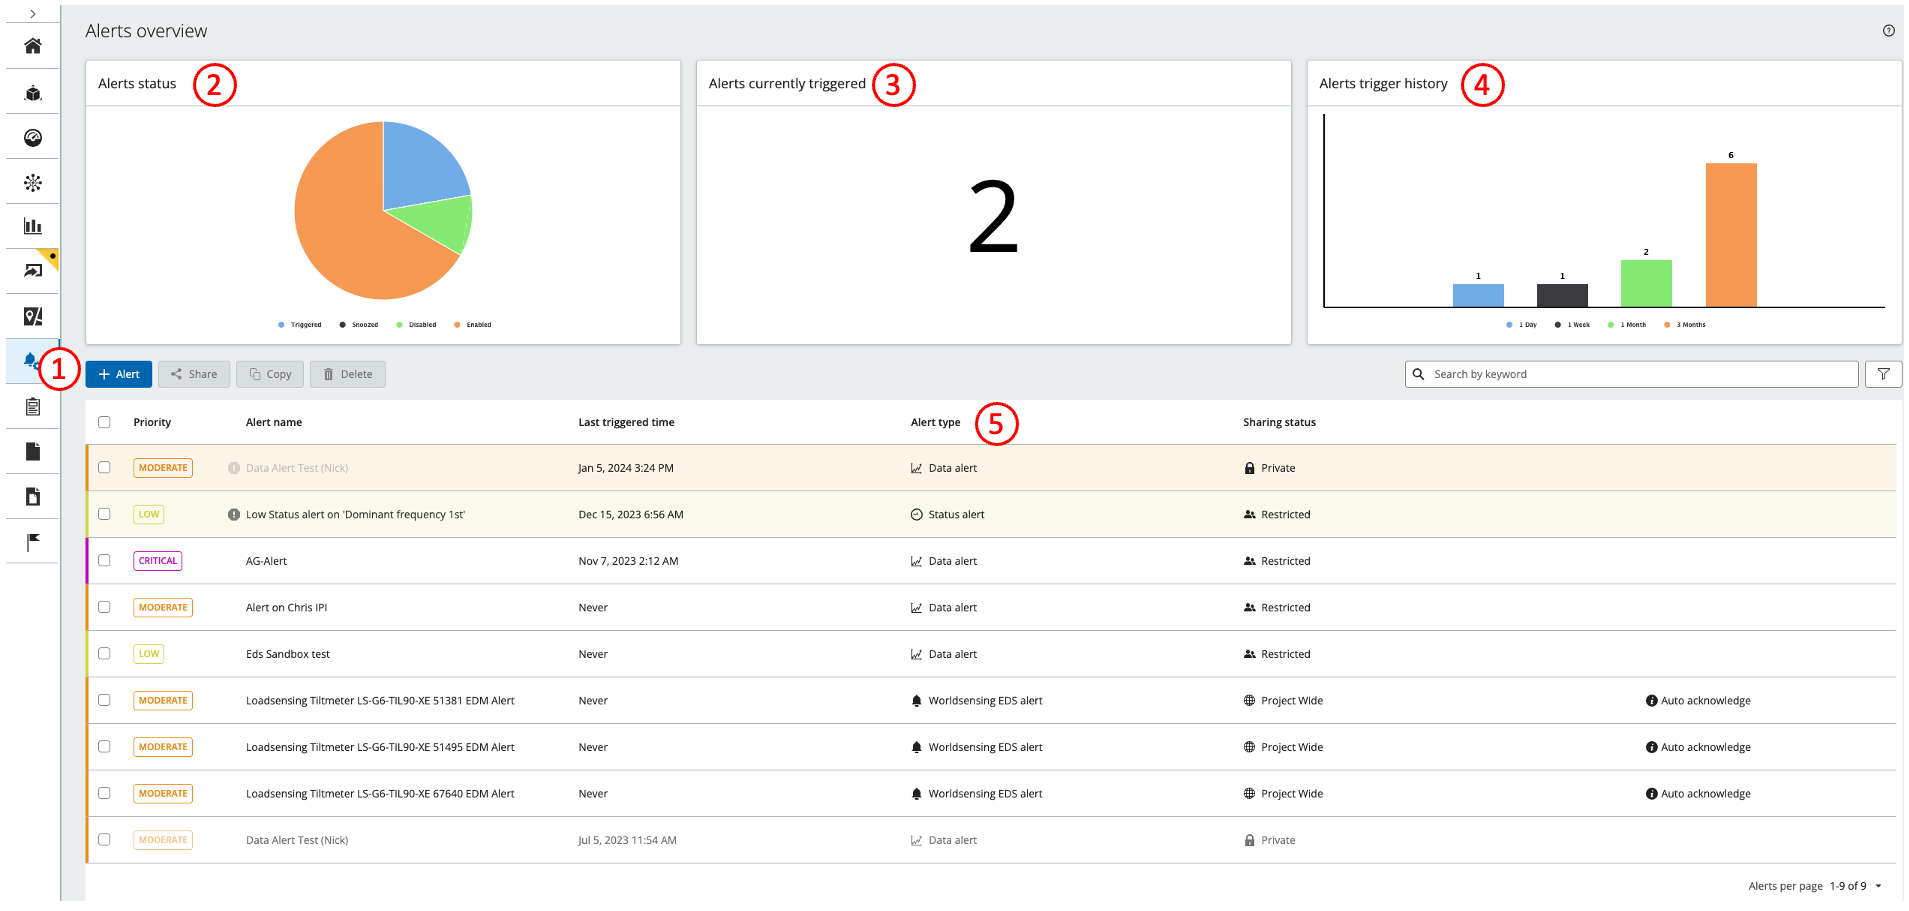
Task: Click the bell icon in the 51381 EDM row
Action: (916, 701)
